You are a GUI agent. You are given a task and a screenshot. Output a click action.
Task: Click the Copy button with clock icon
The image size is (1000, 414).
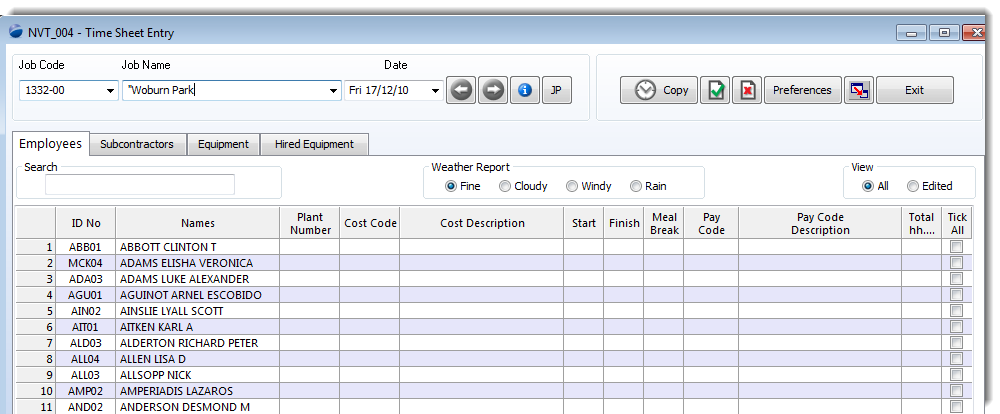pos(659,91)
